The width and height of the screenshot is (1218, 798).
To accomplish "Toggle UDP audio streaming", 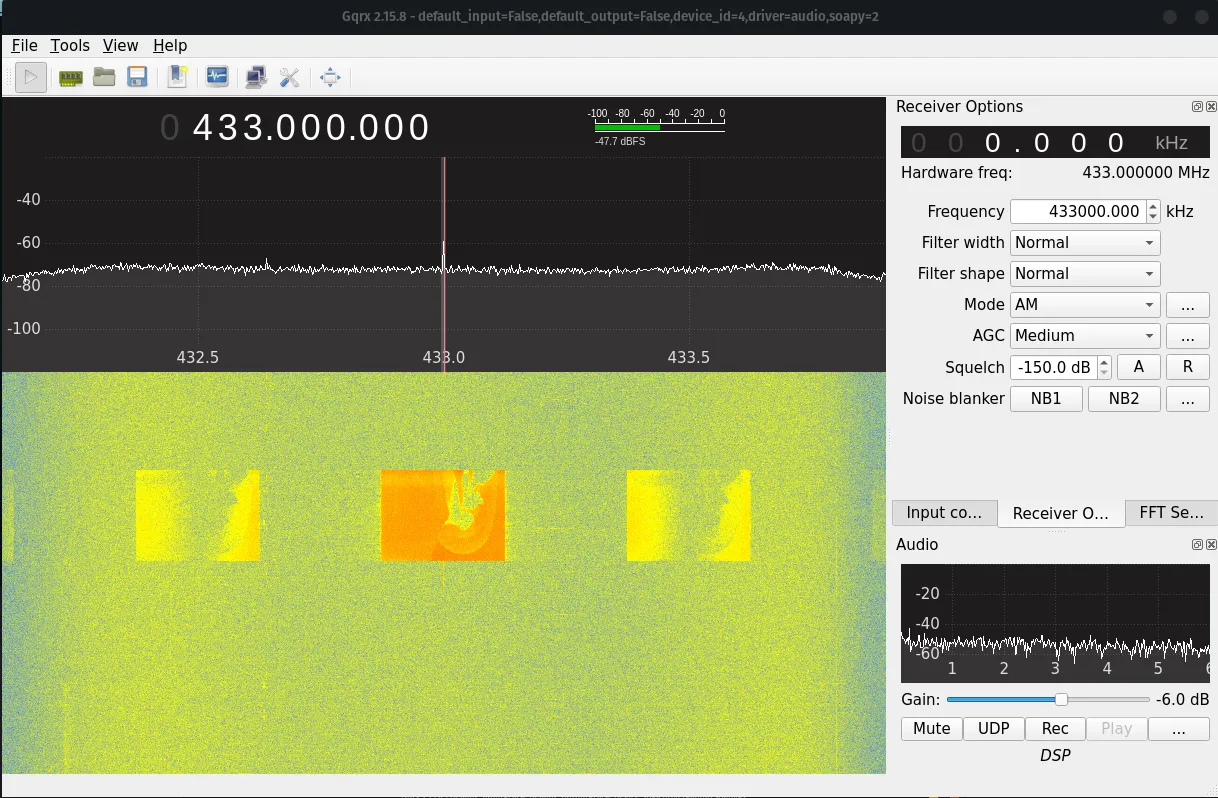I will (x=994, y=729).
